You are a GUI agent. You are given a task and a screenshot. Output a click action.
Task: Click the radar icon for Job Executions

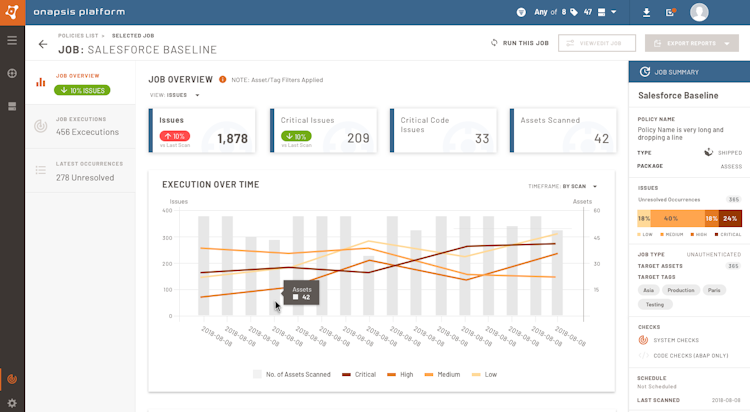pos(41,126)
